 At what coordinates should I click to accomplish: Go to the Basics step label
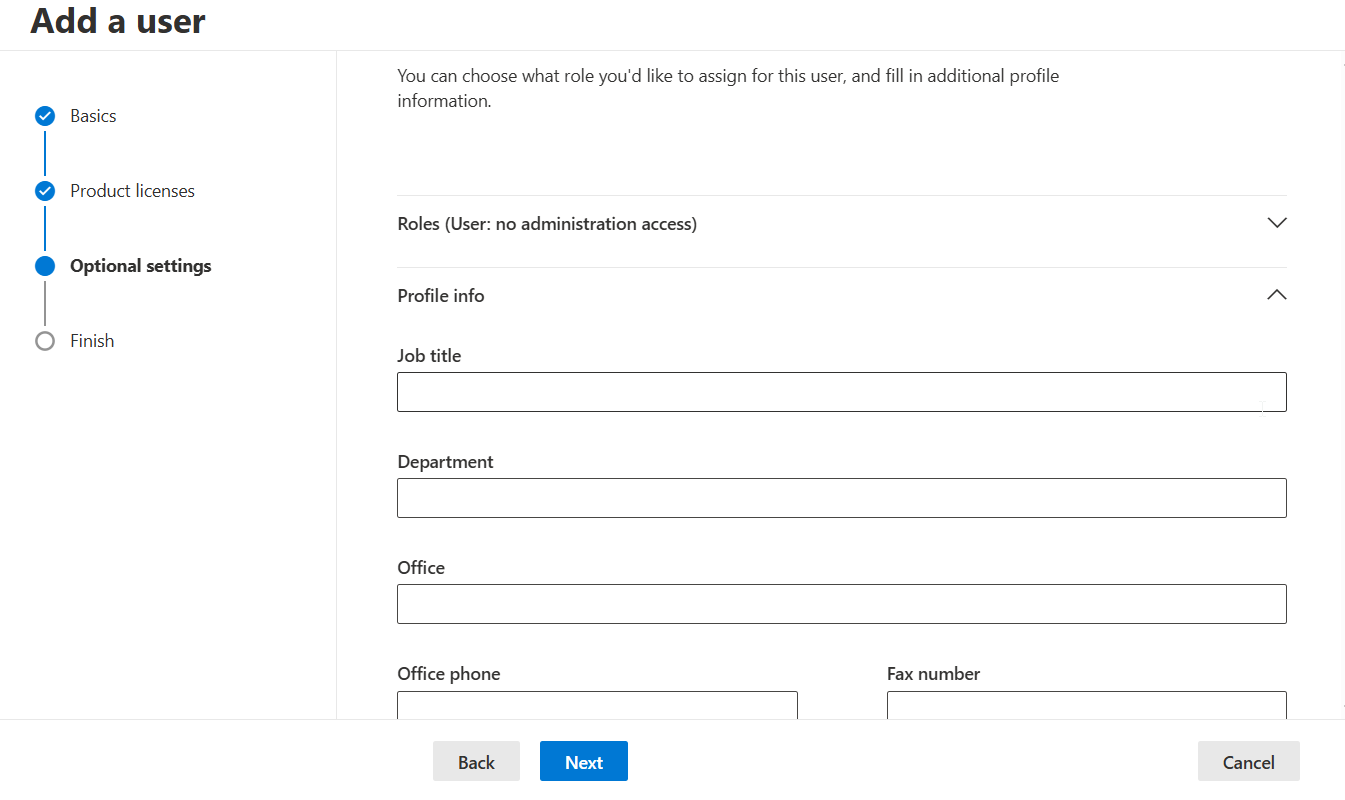pyautogui.click(x=93, y=116)
